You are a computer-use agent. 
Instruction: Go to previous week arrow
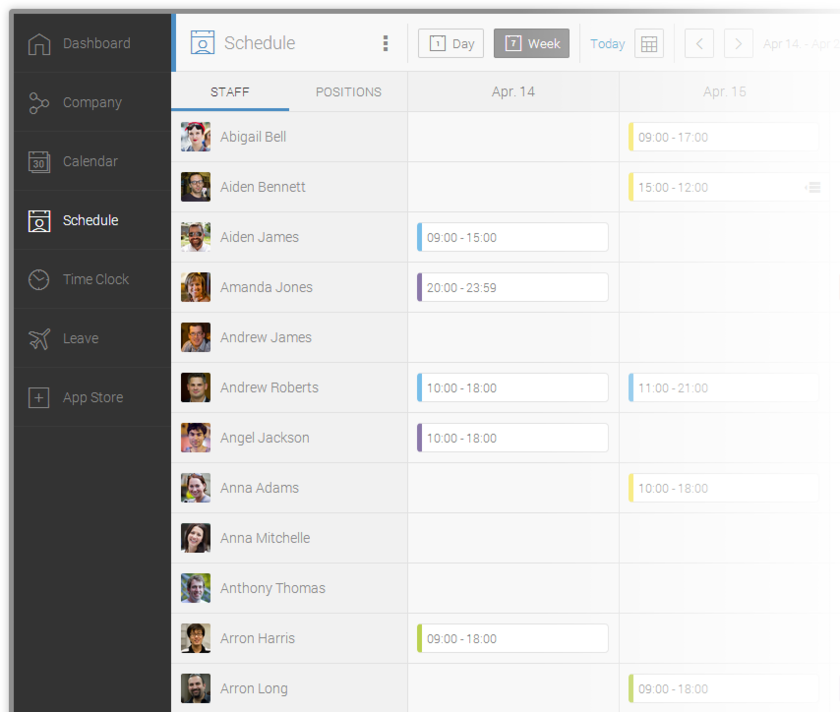click(x=699, y=44)
